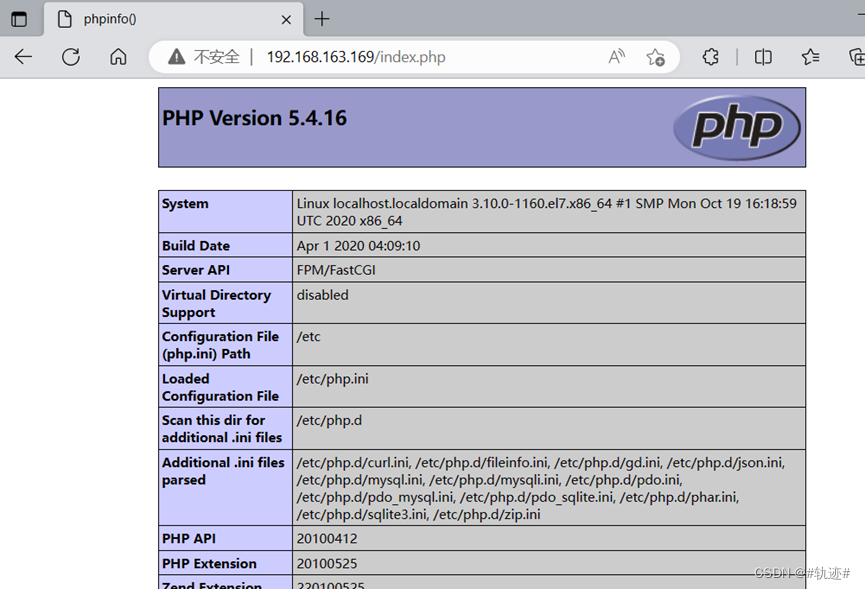Go to the browser home page
Viewport: 865px width, 589px height.
118,57
